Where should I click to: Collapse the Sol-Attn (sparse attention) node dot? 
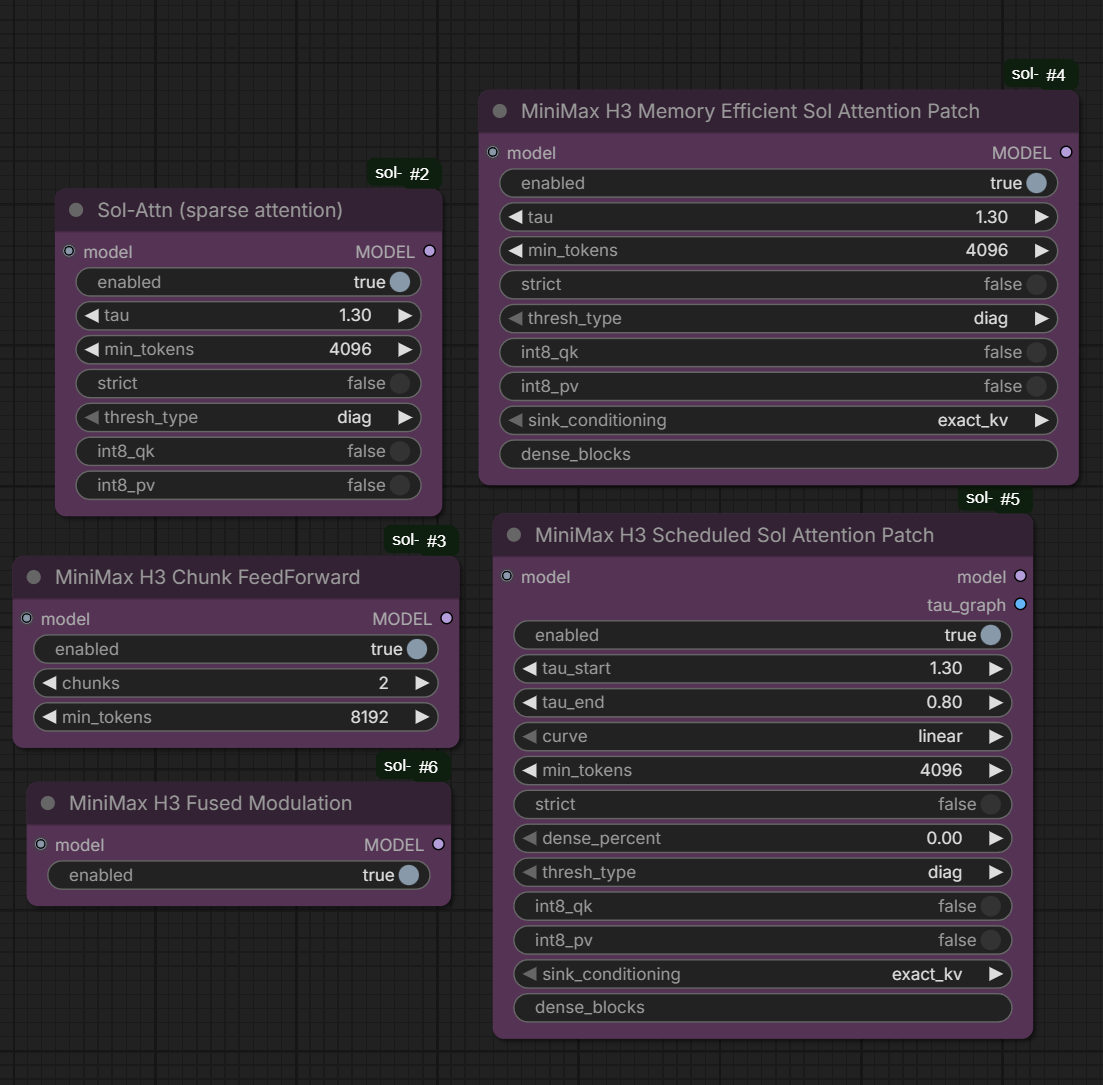click(x=76, y=210)
